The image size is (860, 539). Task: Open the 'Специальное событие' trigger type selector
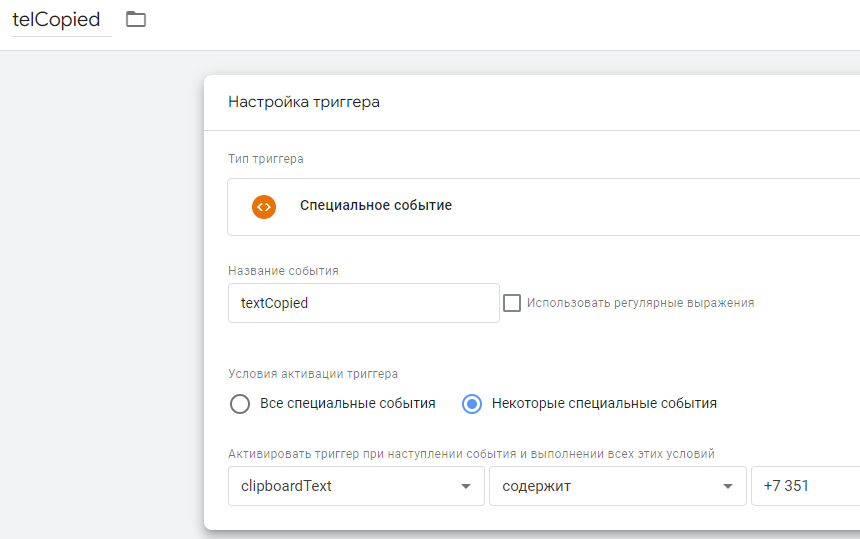coord(540,206)
